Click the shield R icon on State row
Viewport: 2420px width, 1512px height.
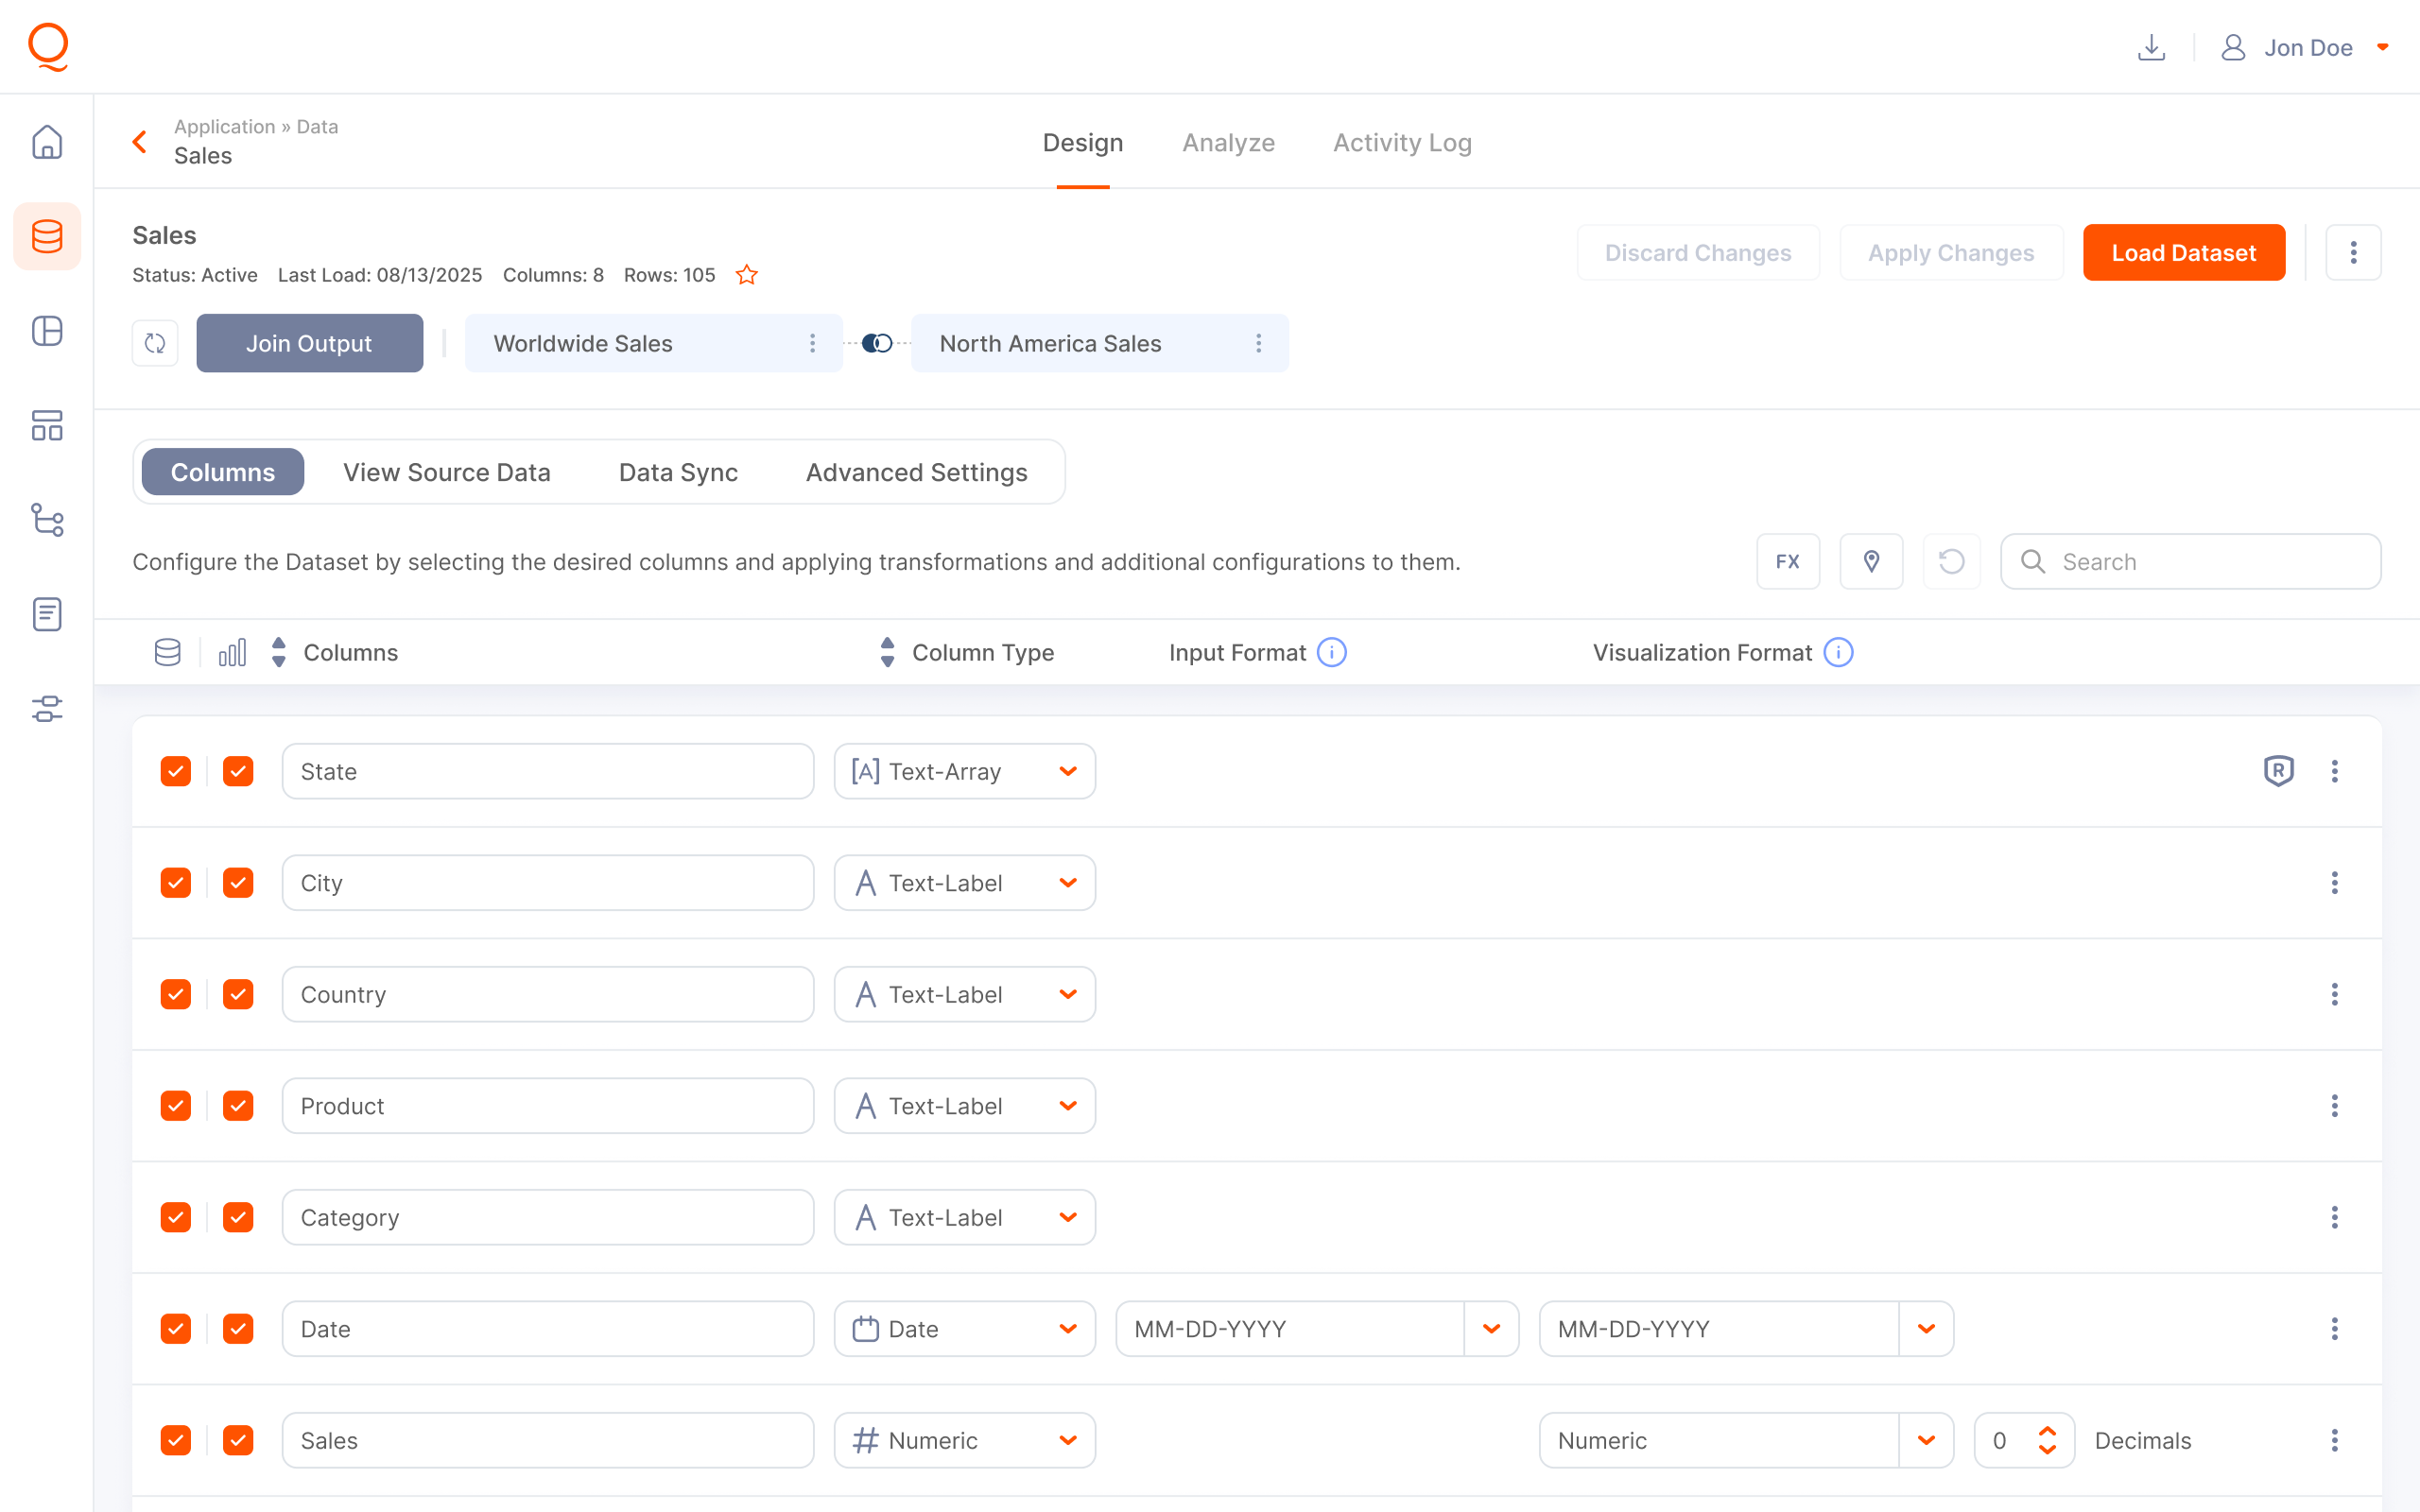2278,771
